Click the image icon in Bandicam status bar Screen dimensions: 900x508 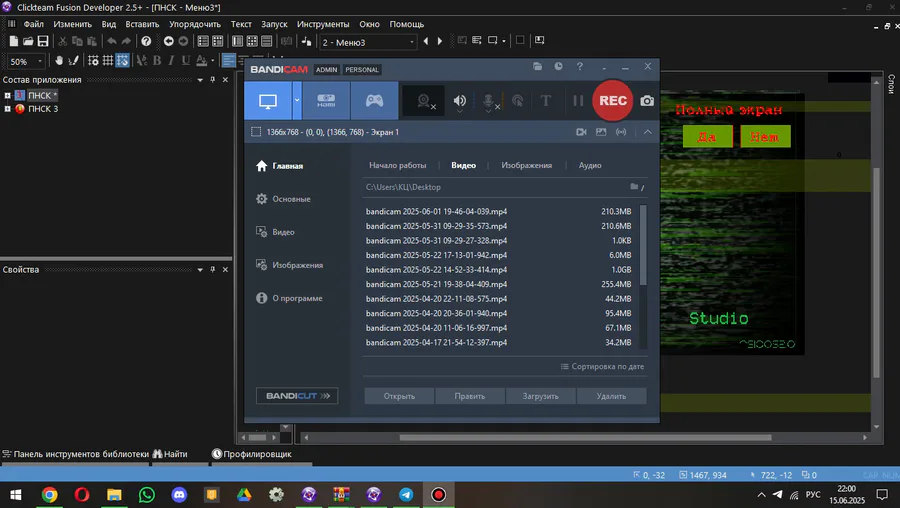pyautogui.click(x=601, y=132)
